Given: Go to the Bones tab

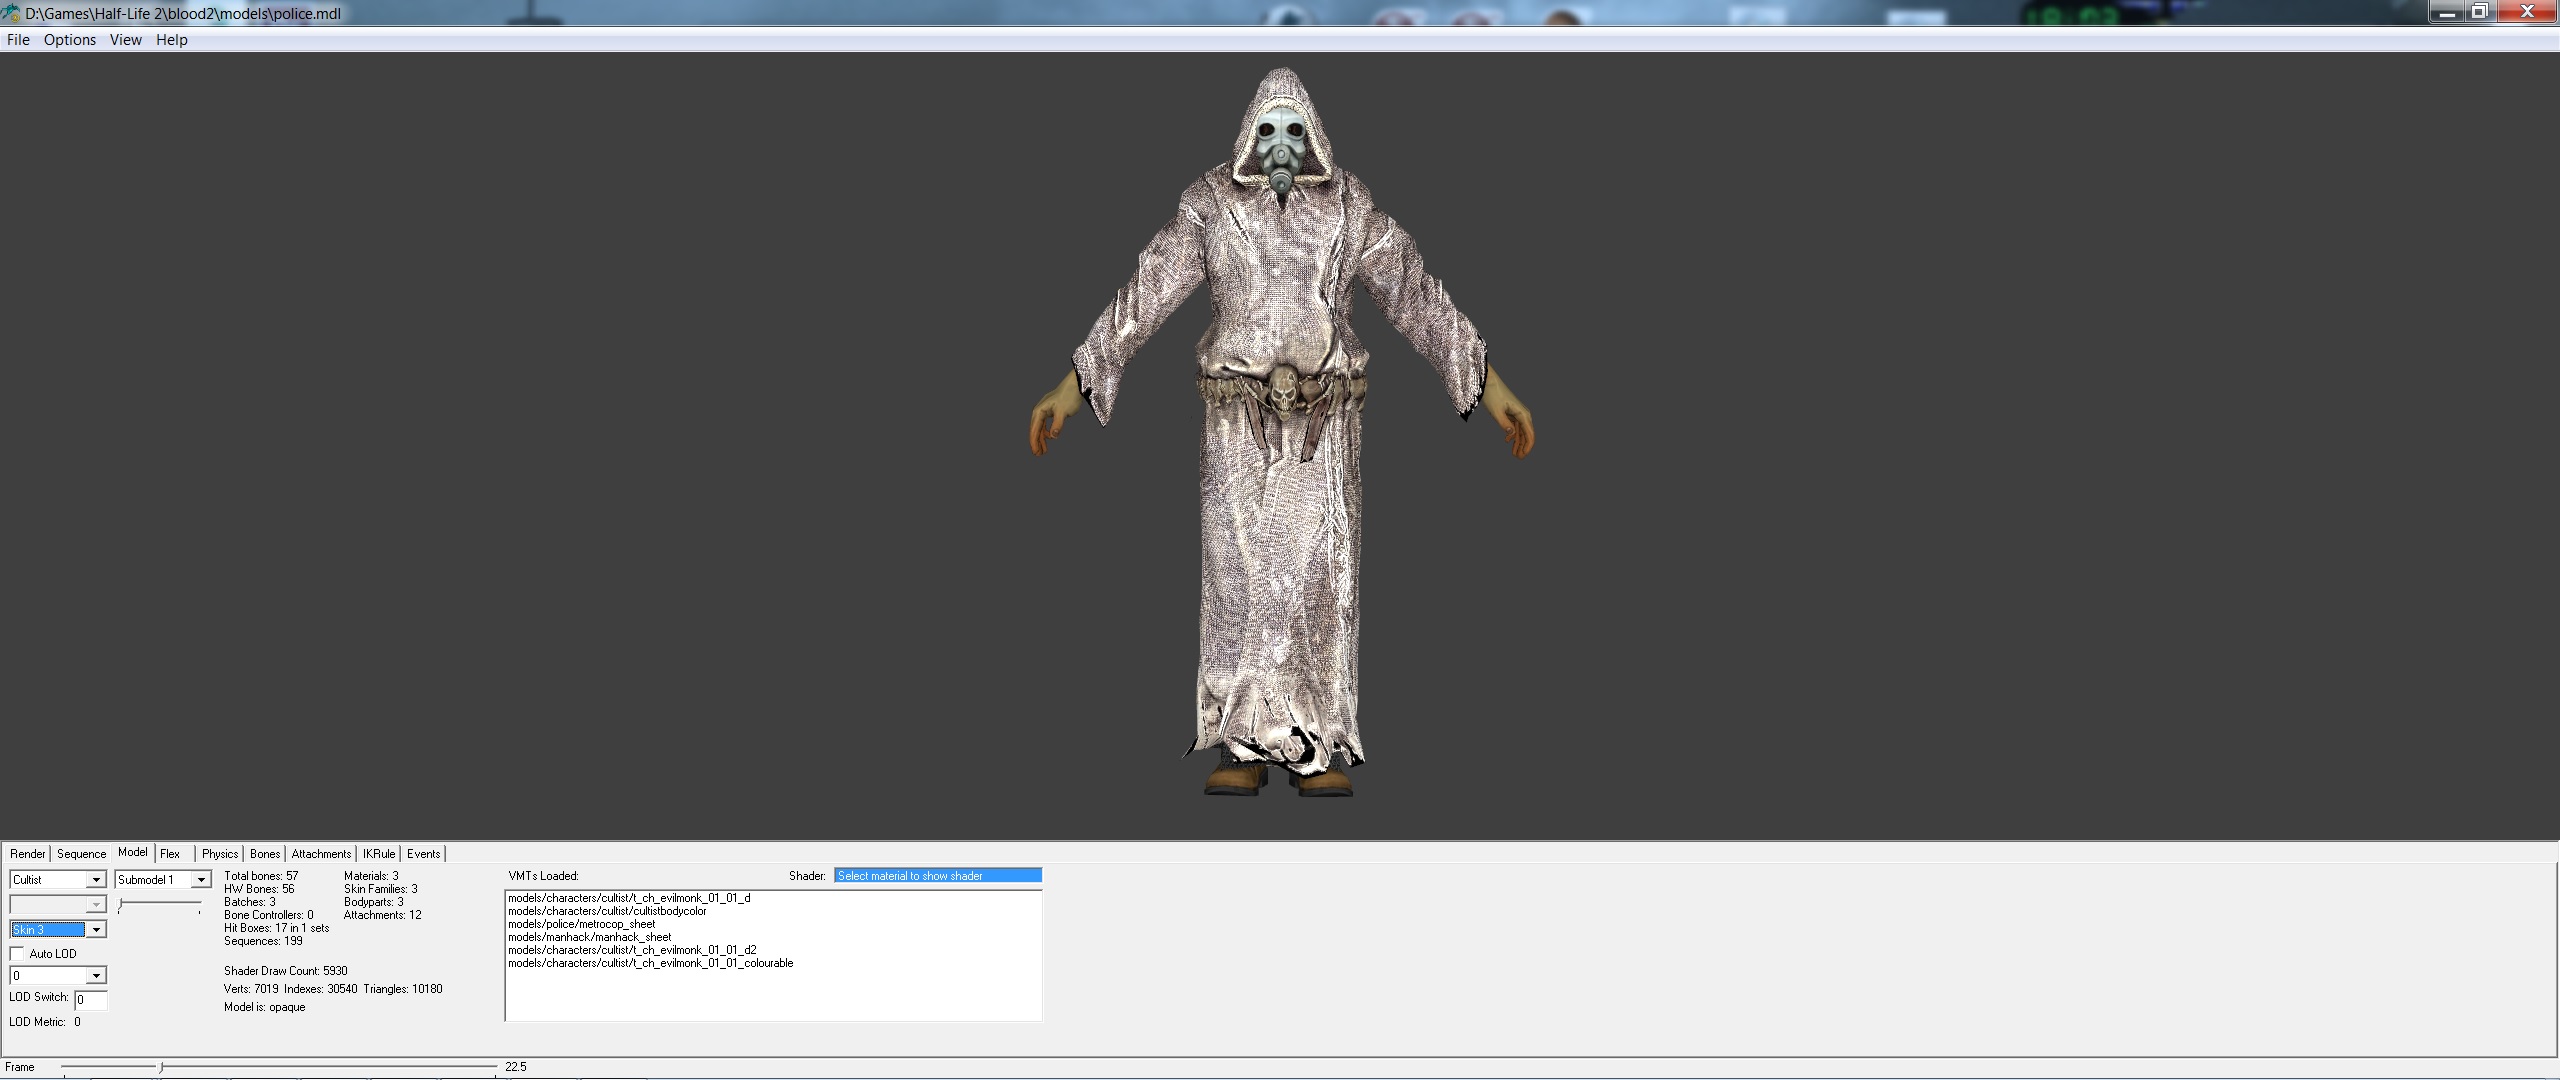Looking at the screenshot, I should [x=265, y=854].
